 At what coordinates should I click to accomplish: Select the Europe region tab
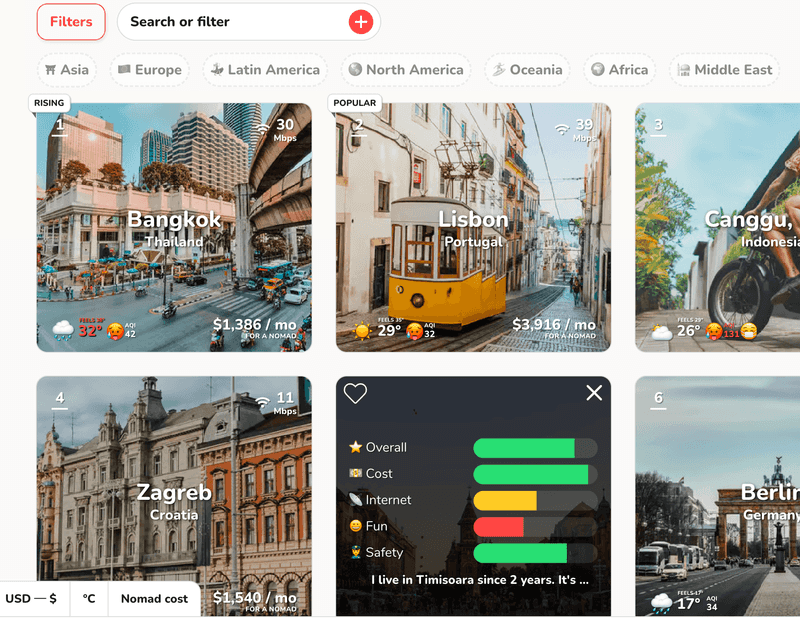[149, 70]
